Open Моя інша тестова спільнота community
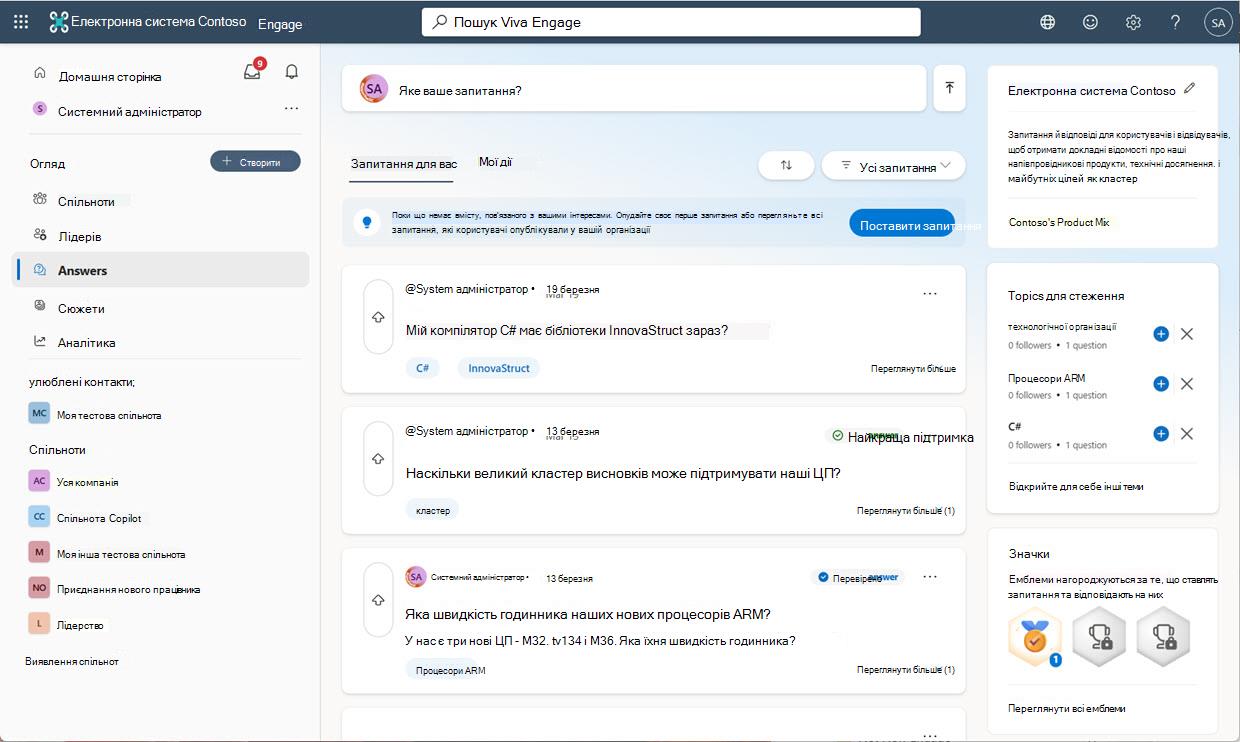The height and width of the screenshot is (742, 1240). click(x=107, y=553)
